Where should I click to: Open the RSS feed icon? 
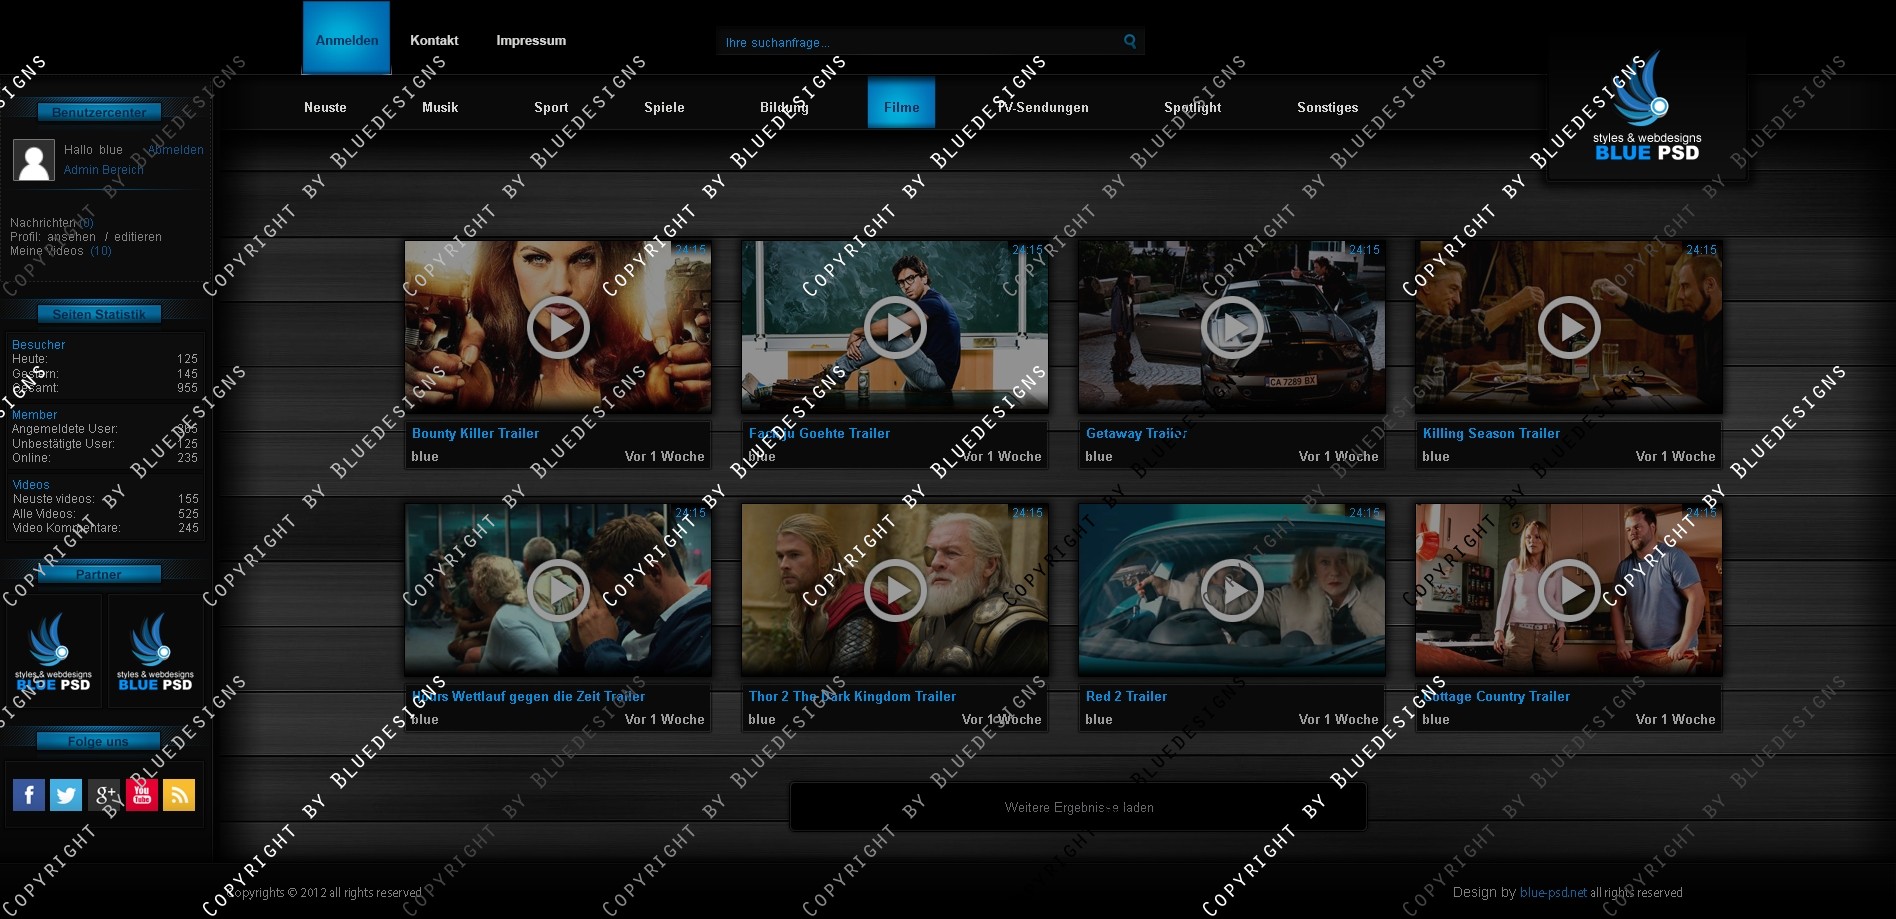click(x=179, y=795)
